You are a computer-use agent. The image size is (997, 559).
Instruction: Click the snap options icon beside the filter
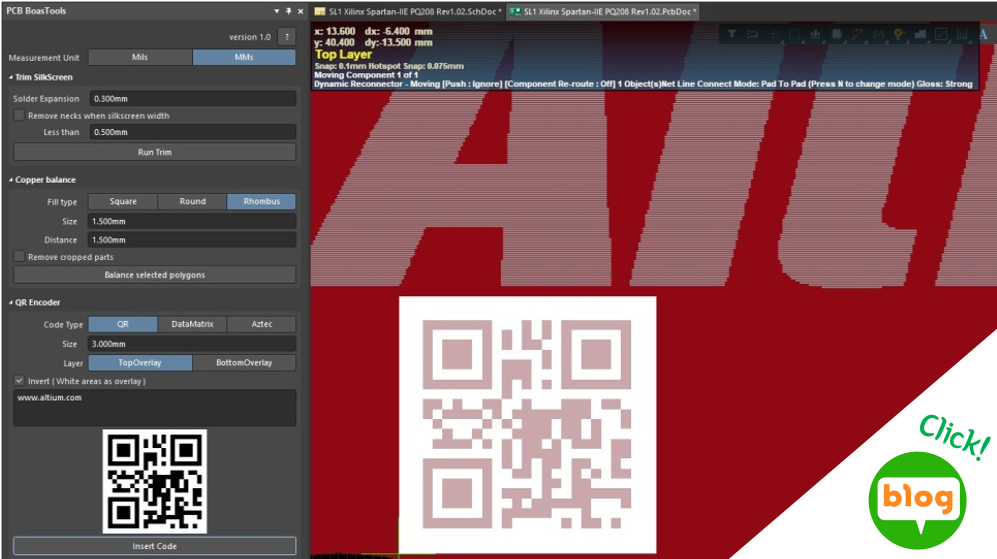point(753,34)
